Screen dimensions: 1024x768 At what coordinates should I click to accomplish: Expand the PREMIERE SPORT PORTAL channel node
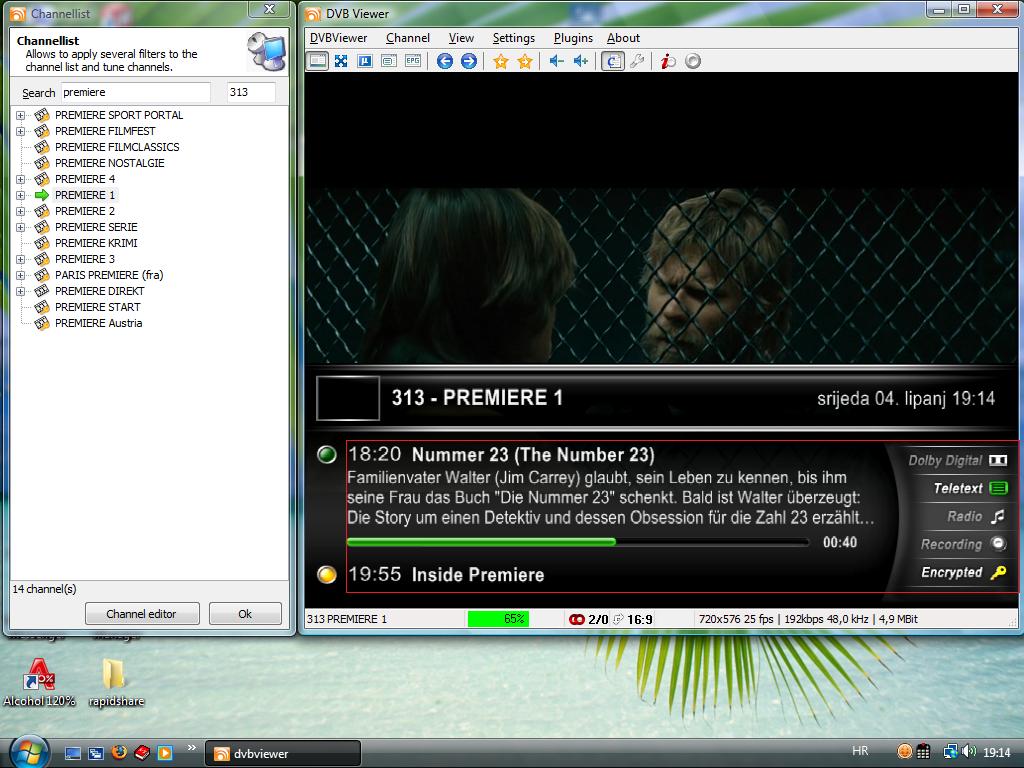click(x=21, y=115)
